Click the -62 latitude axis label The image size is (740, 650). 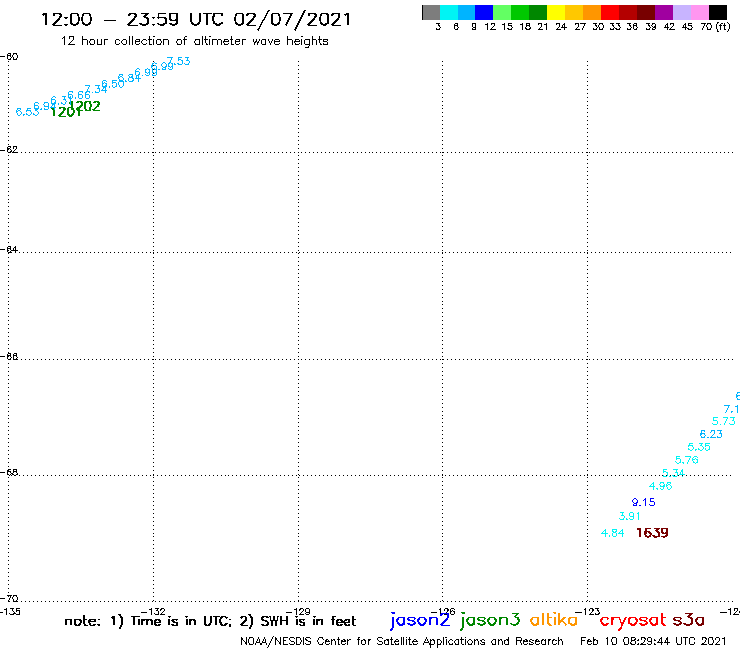click(x=9, y=150)
